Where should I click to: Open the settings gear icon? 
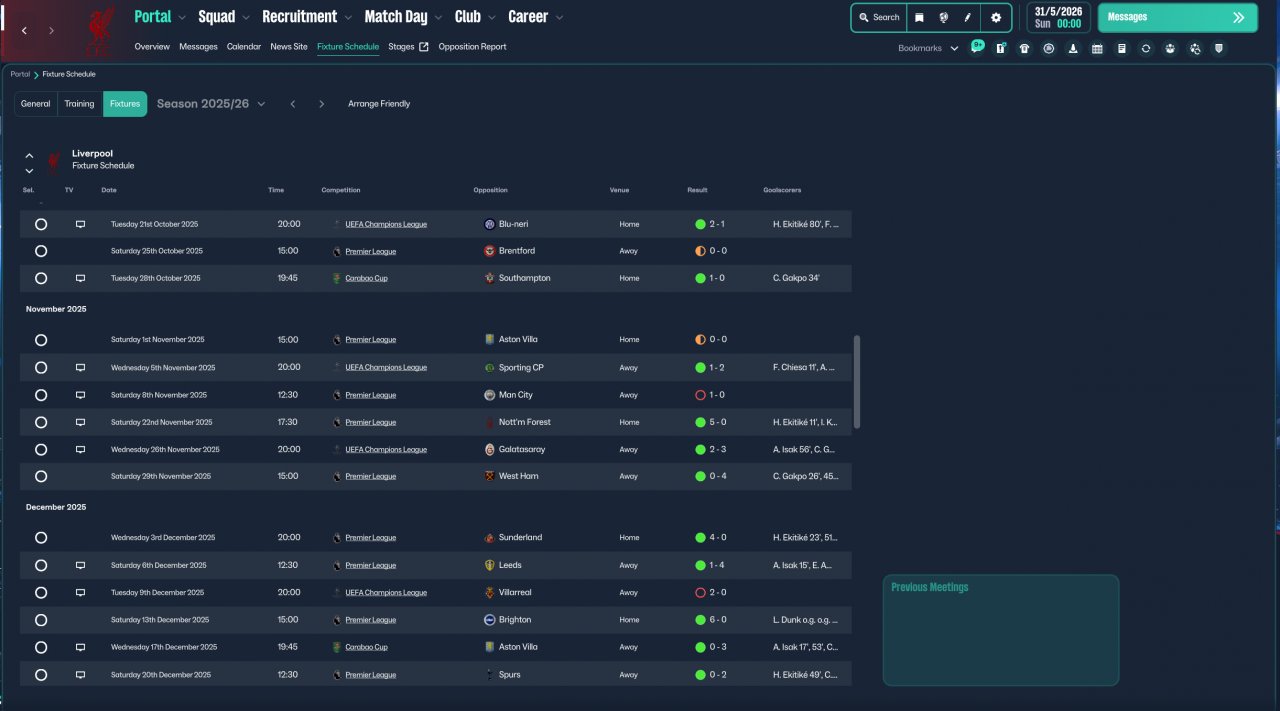pos(995,18)
